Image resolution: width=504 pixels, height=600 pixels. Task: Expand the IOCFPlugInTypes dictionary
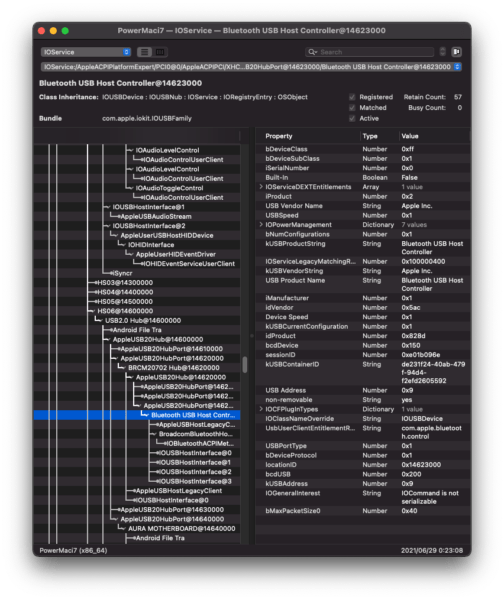[261, 409]
